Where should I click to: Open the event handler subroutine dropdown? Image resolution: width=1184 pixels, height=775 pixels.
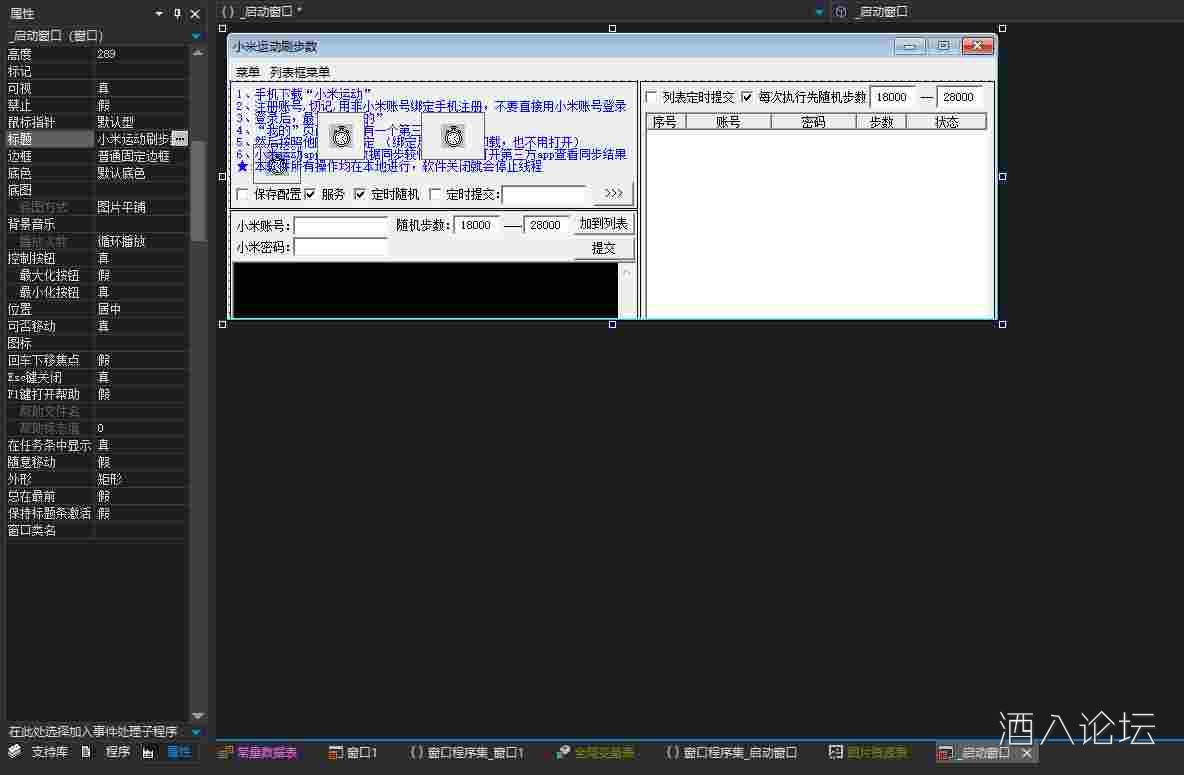196,732
